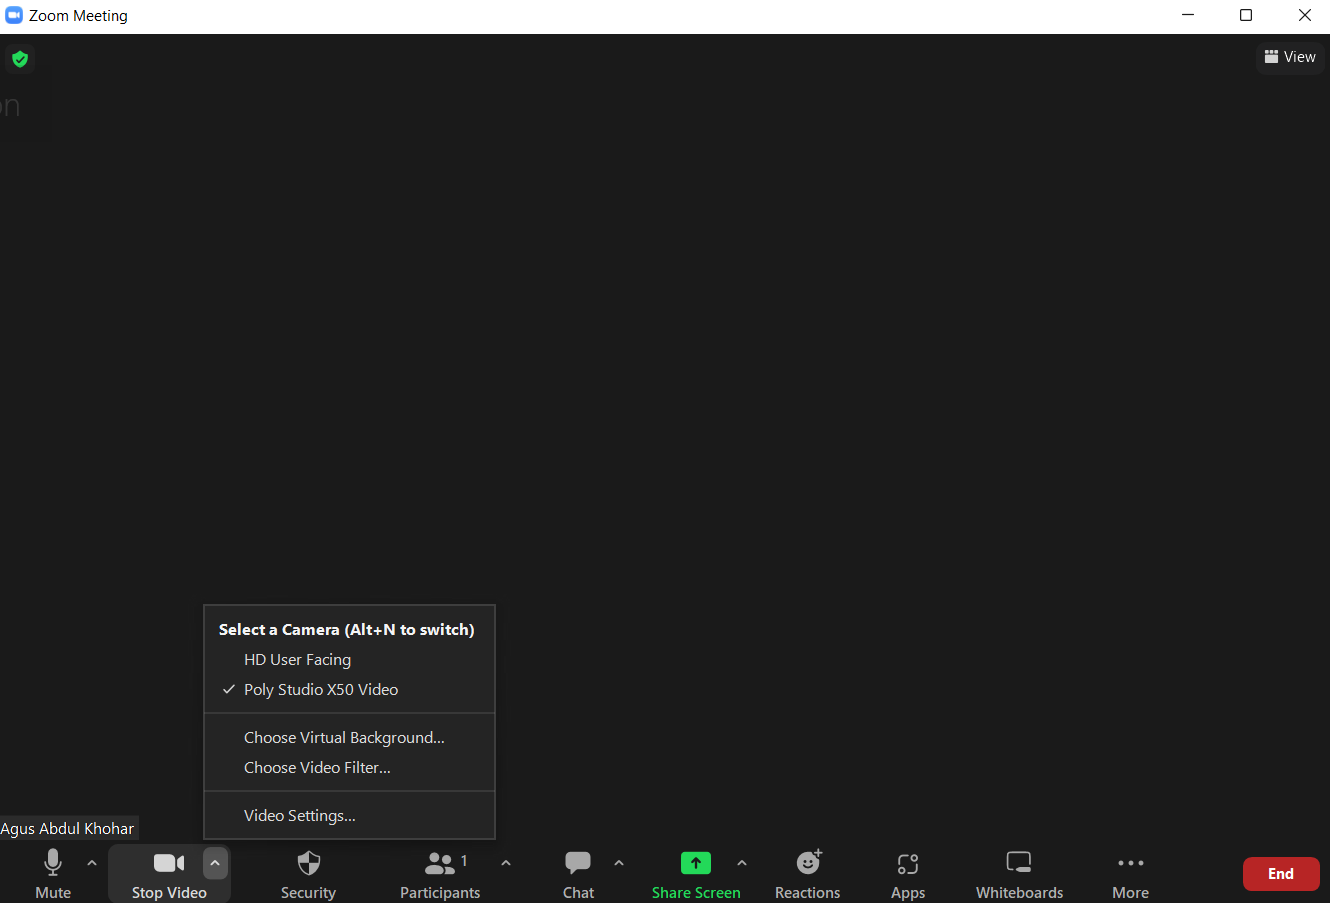Select HD User Facing camera

[349, 660]
